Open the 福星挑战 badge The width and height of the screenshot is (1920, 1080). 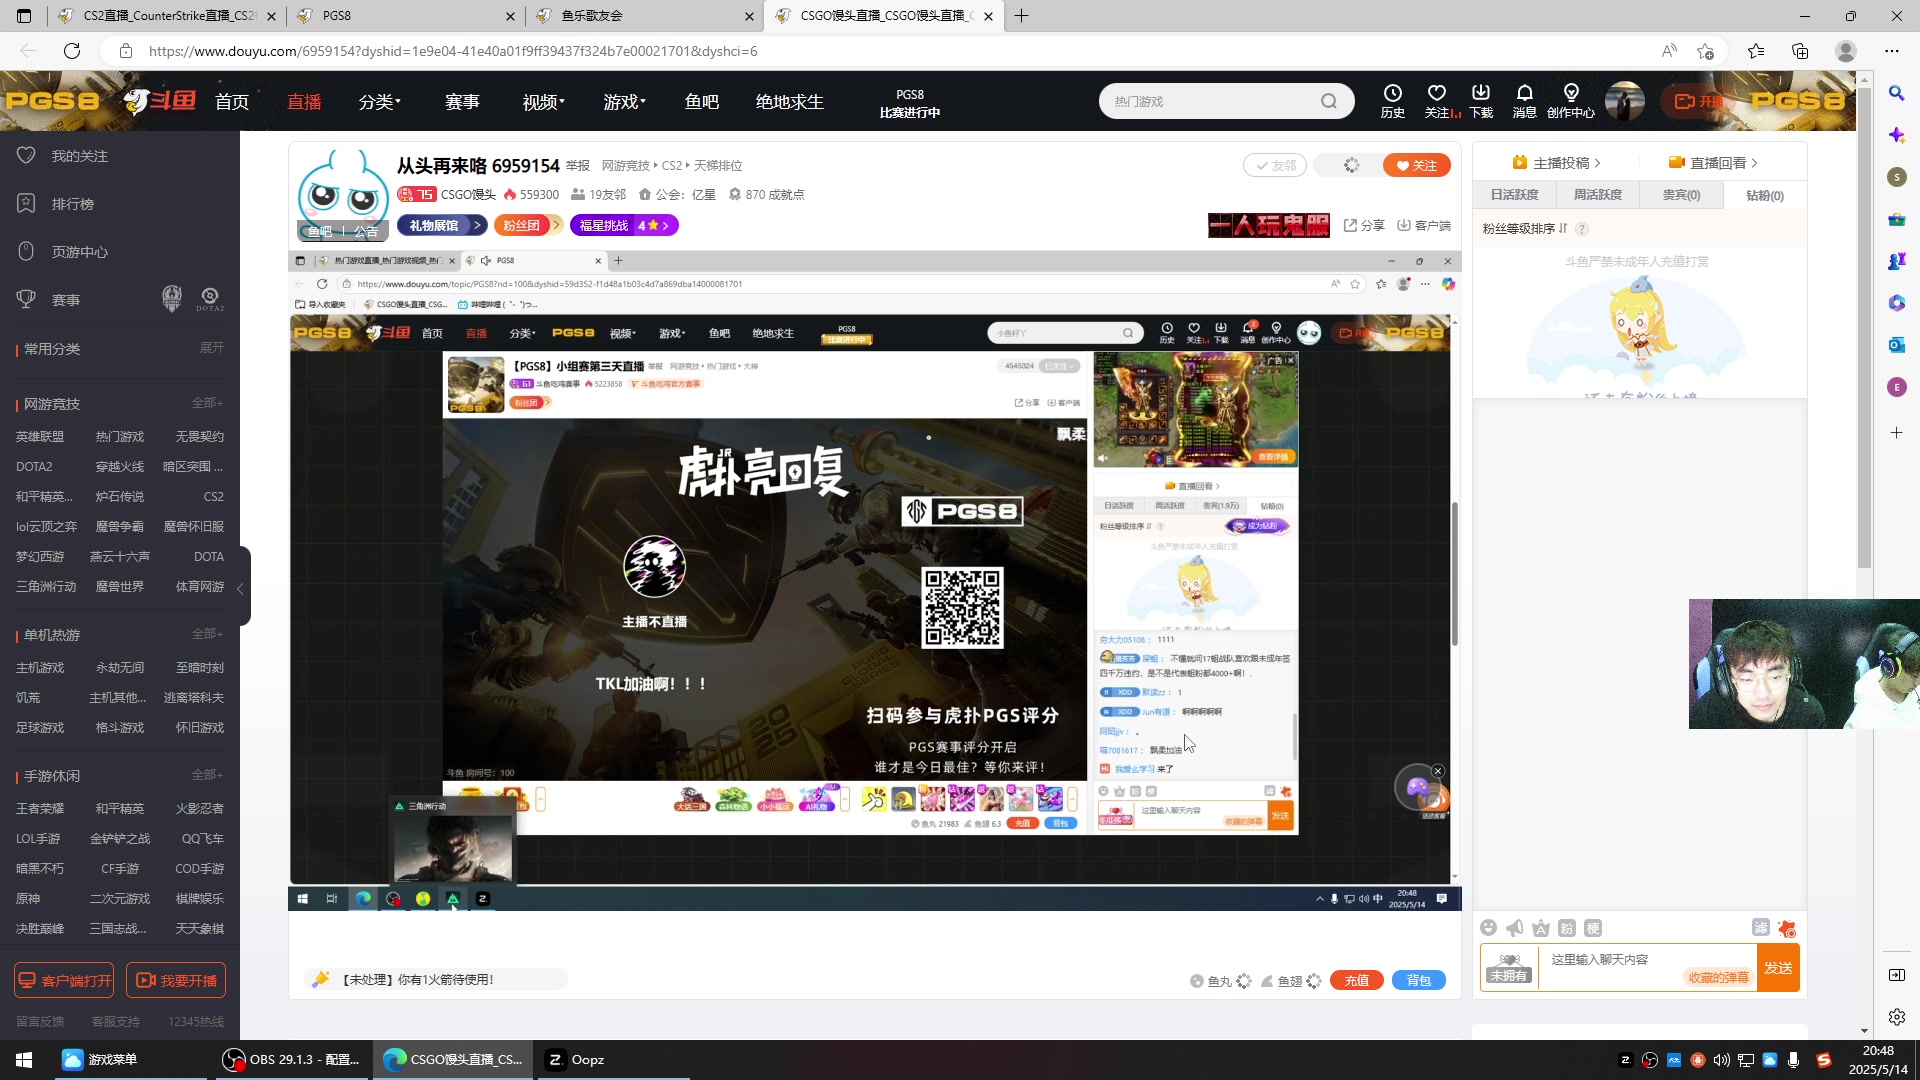click(x=624, y=226)
